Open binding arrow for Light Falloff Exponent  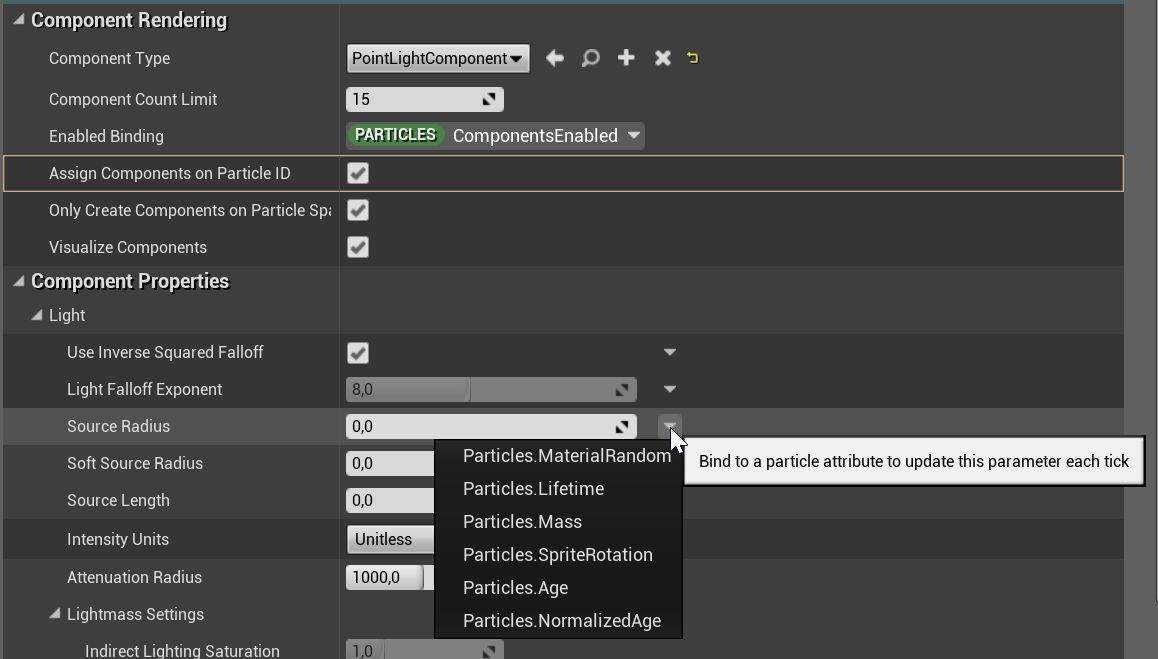670,389
